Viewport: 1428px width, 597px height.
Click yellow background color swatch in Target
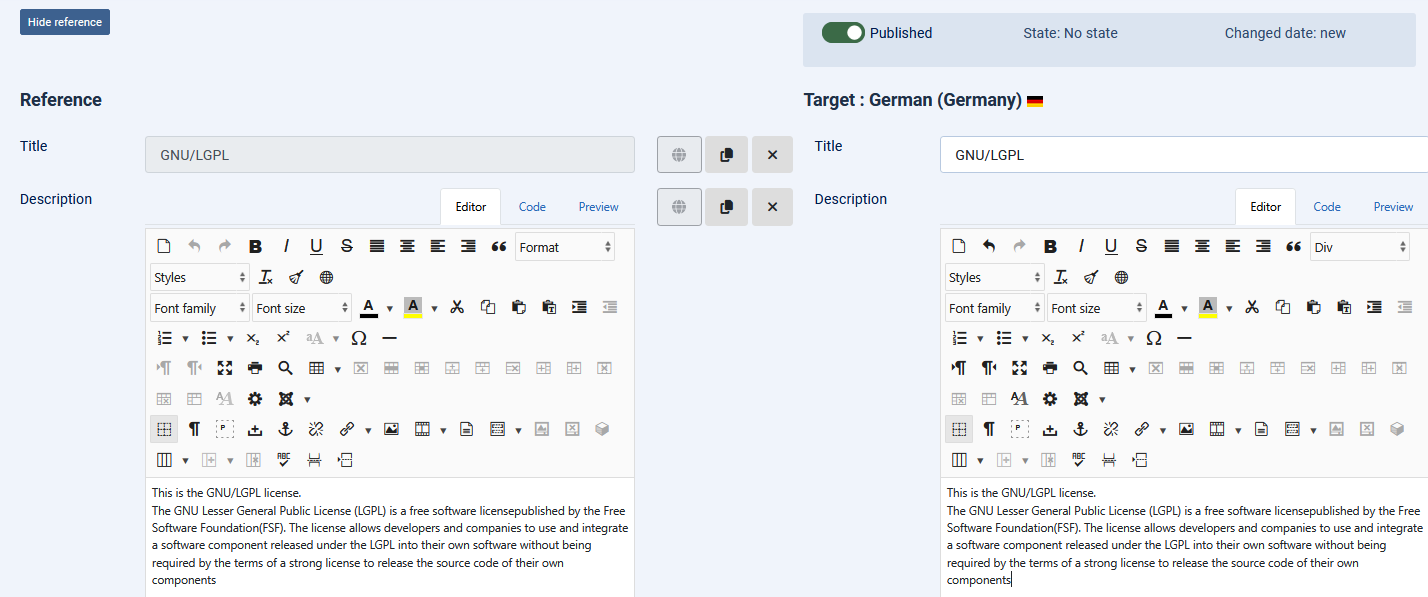pos(1208,308)
